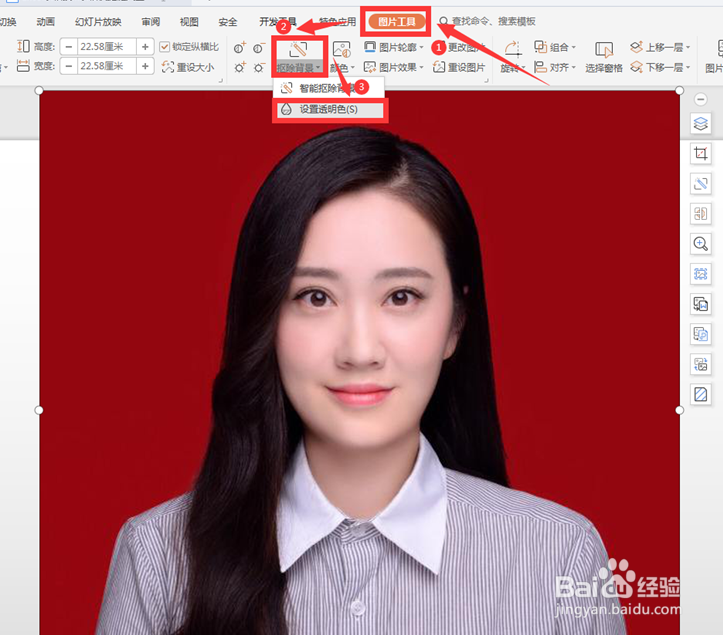Decrease contrast with the half-circle minus icon
The height and width of the screenshot is (635, 723).
pos(259,47)
